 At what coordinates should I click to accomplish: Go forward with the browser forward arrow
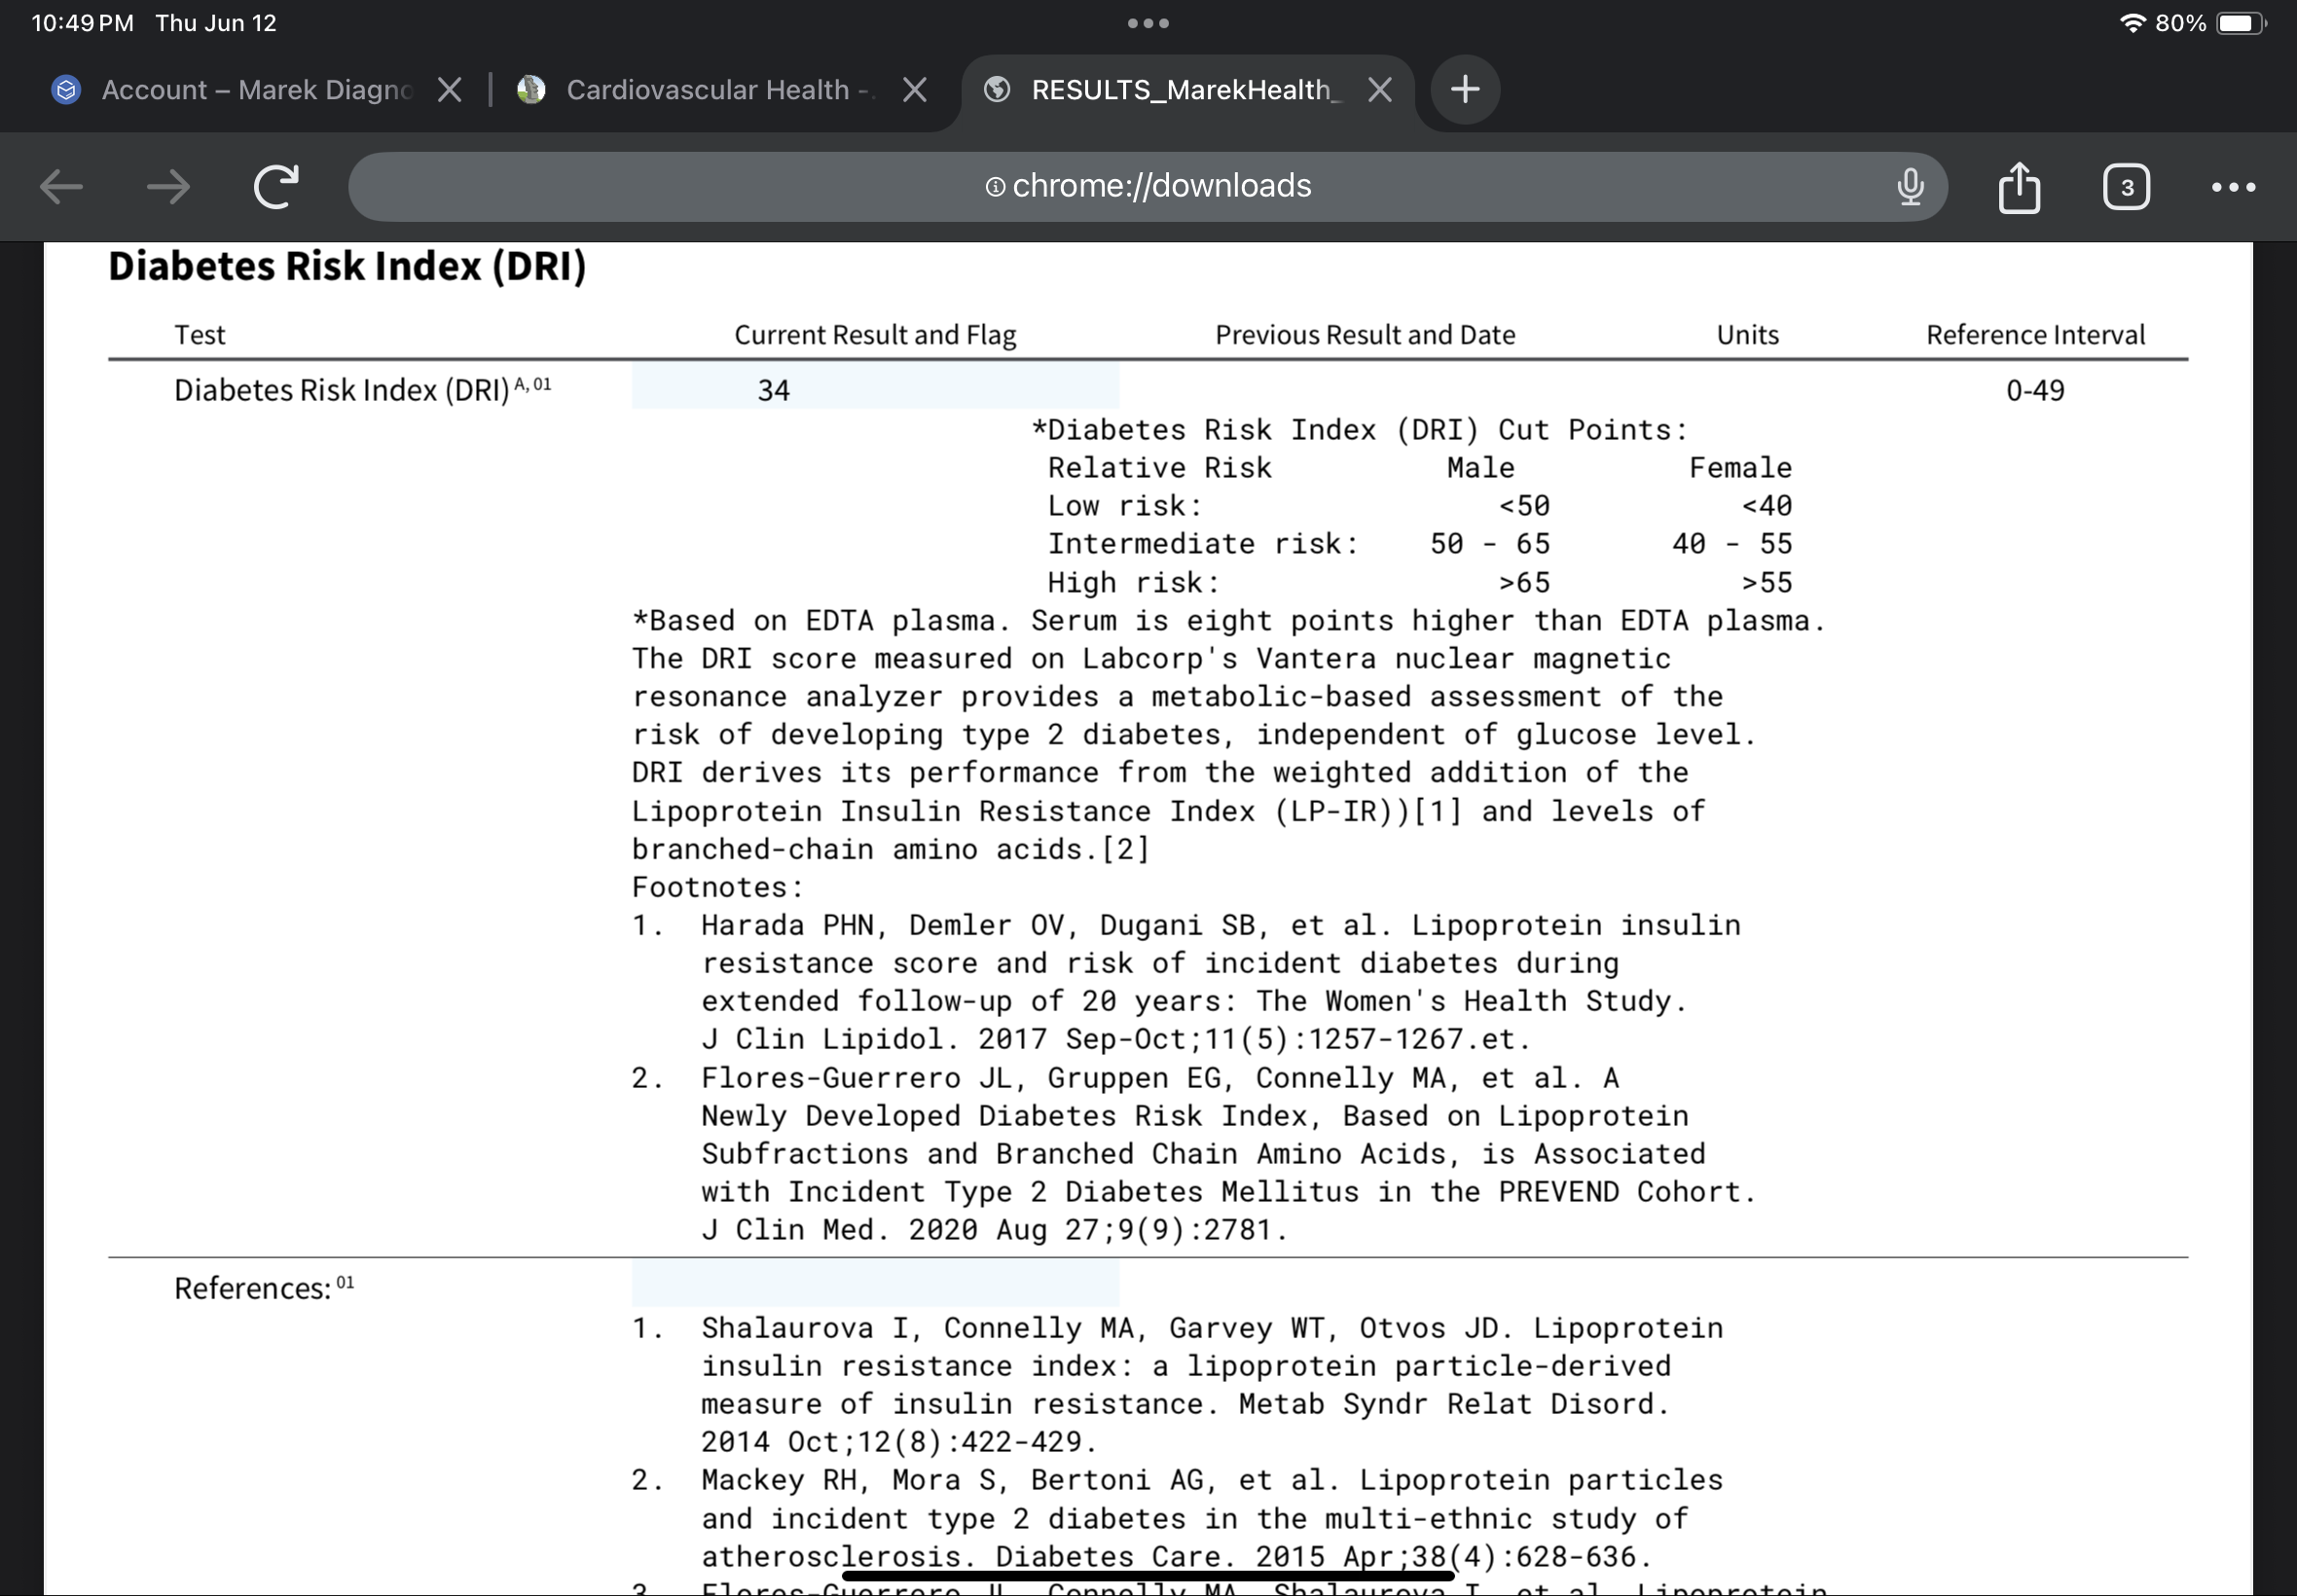point(168,187)
